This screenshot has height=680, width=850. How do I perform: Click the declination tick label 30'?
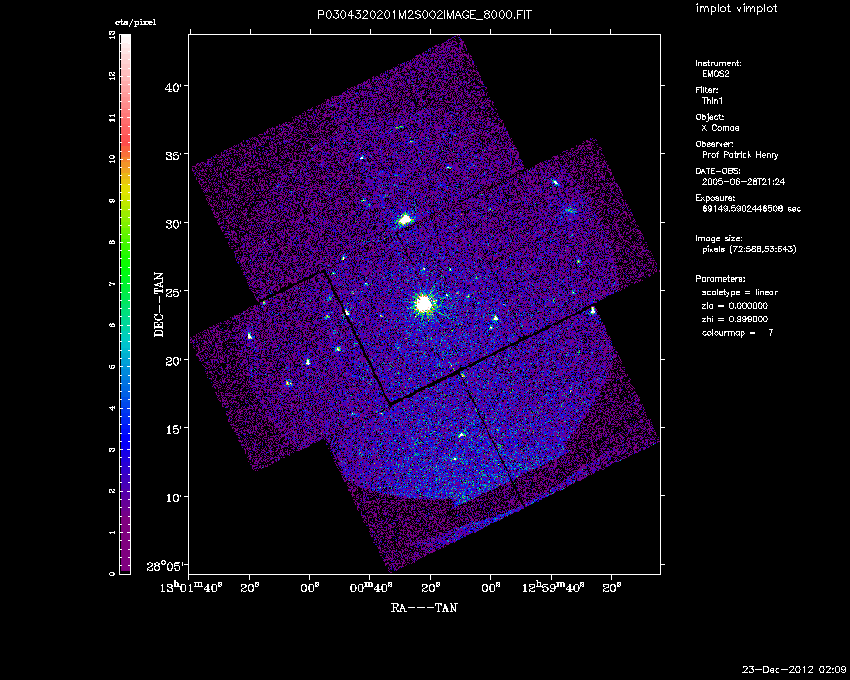[x=173, y=223]
